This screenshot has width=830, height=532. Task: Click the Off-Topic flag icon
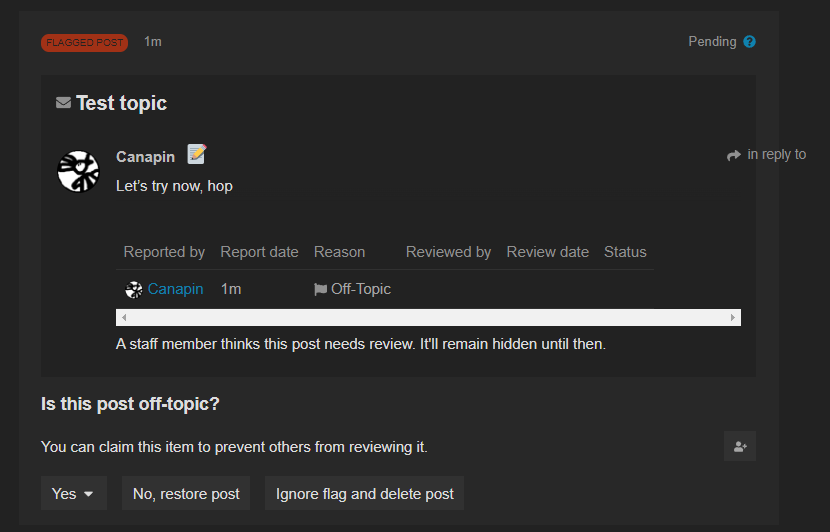click(x=320, y=290)
